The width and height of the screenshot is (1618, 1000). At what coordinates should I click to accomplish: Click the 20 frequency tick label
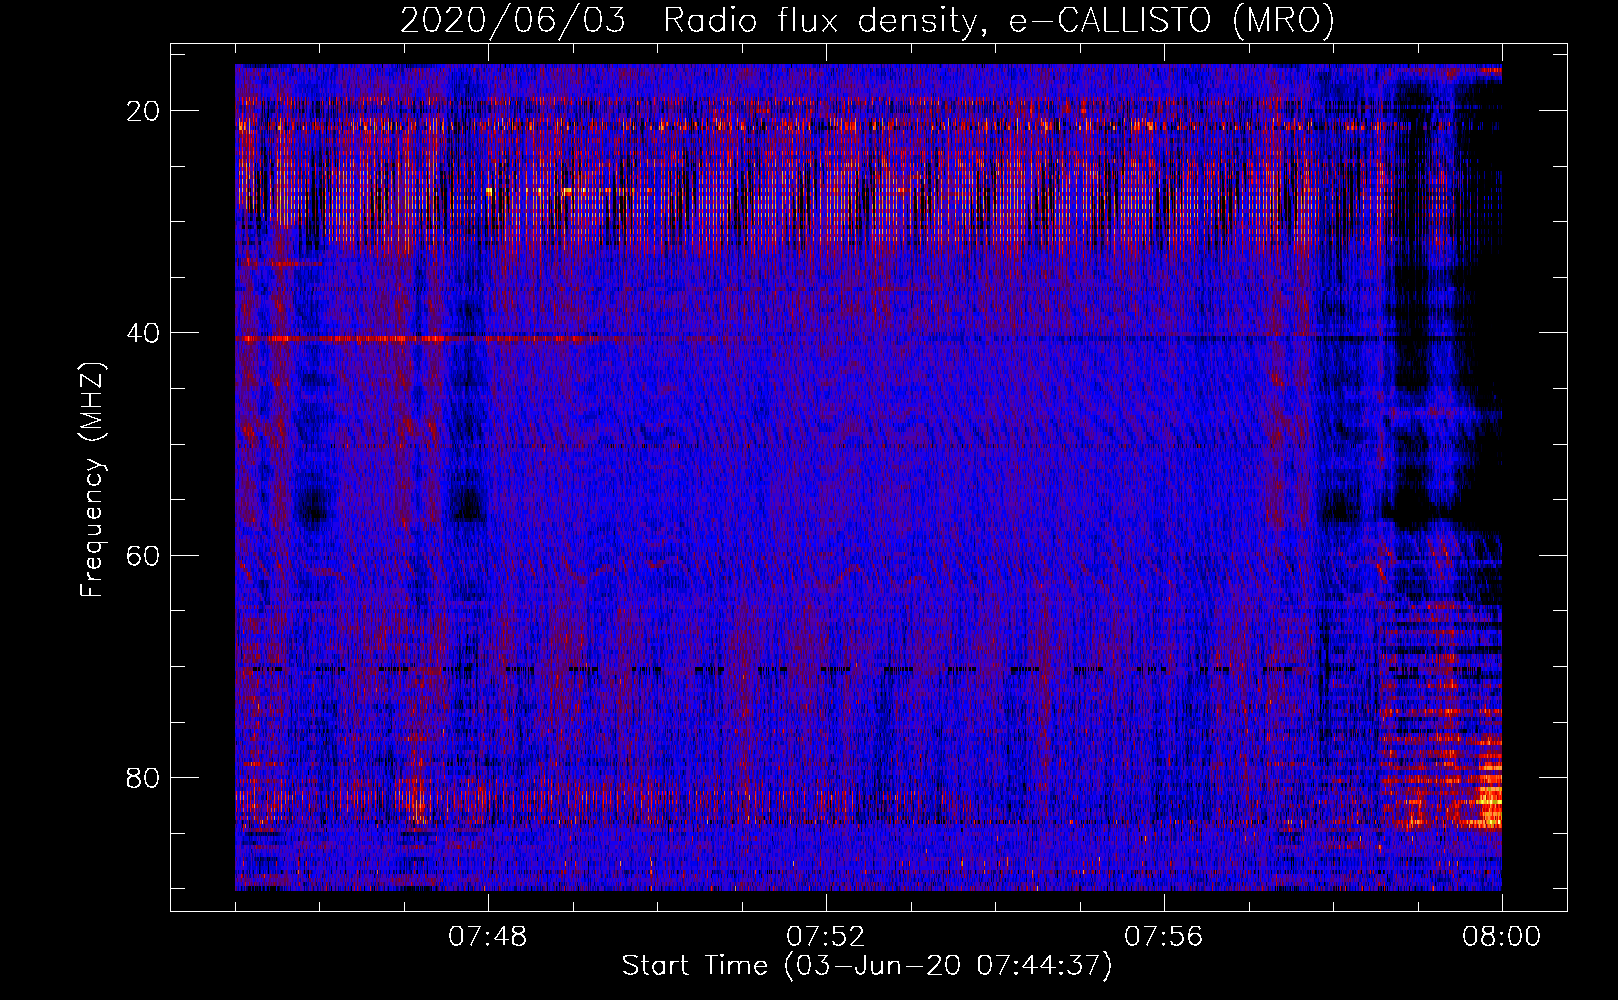[x=143, y=111]
